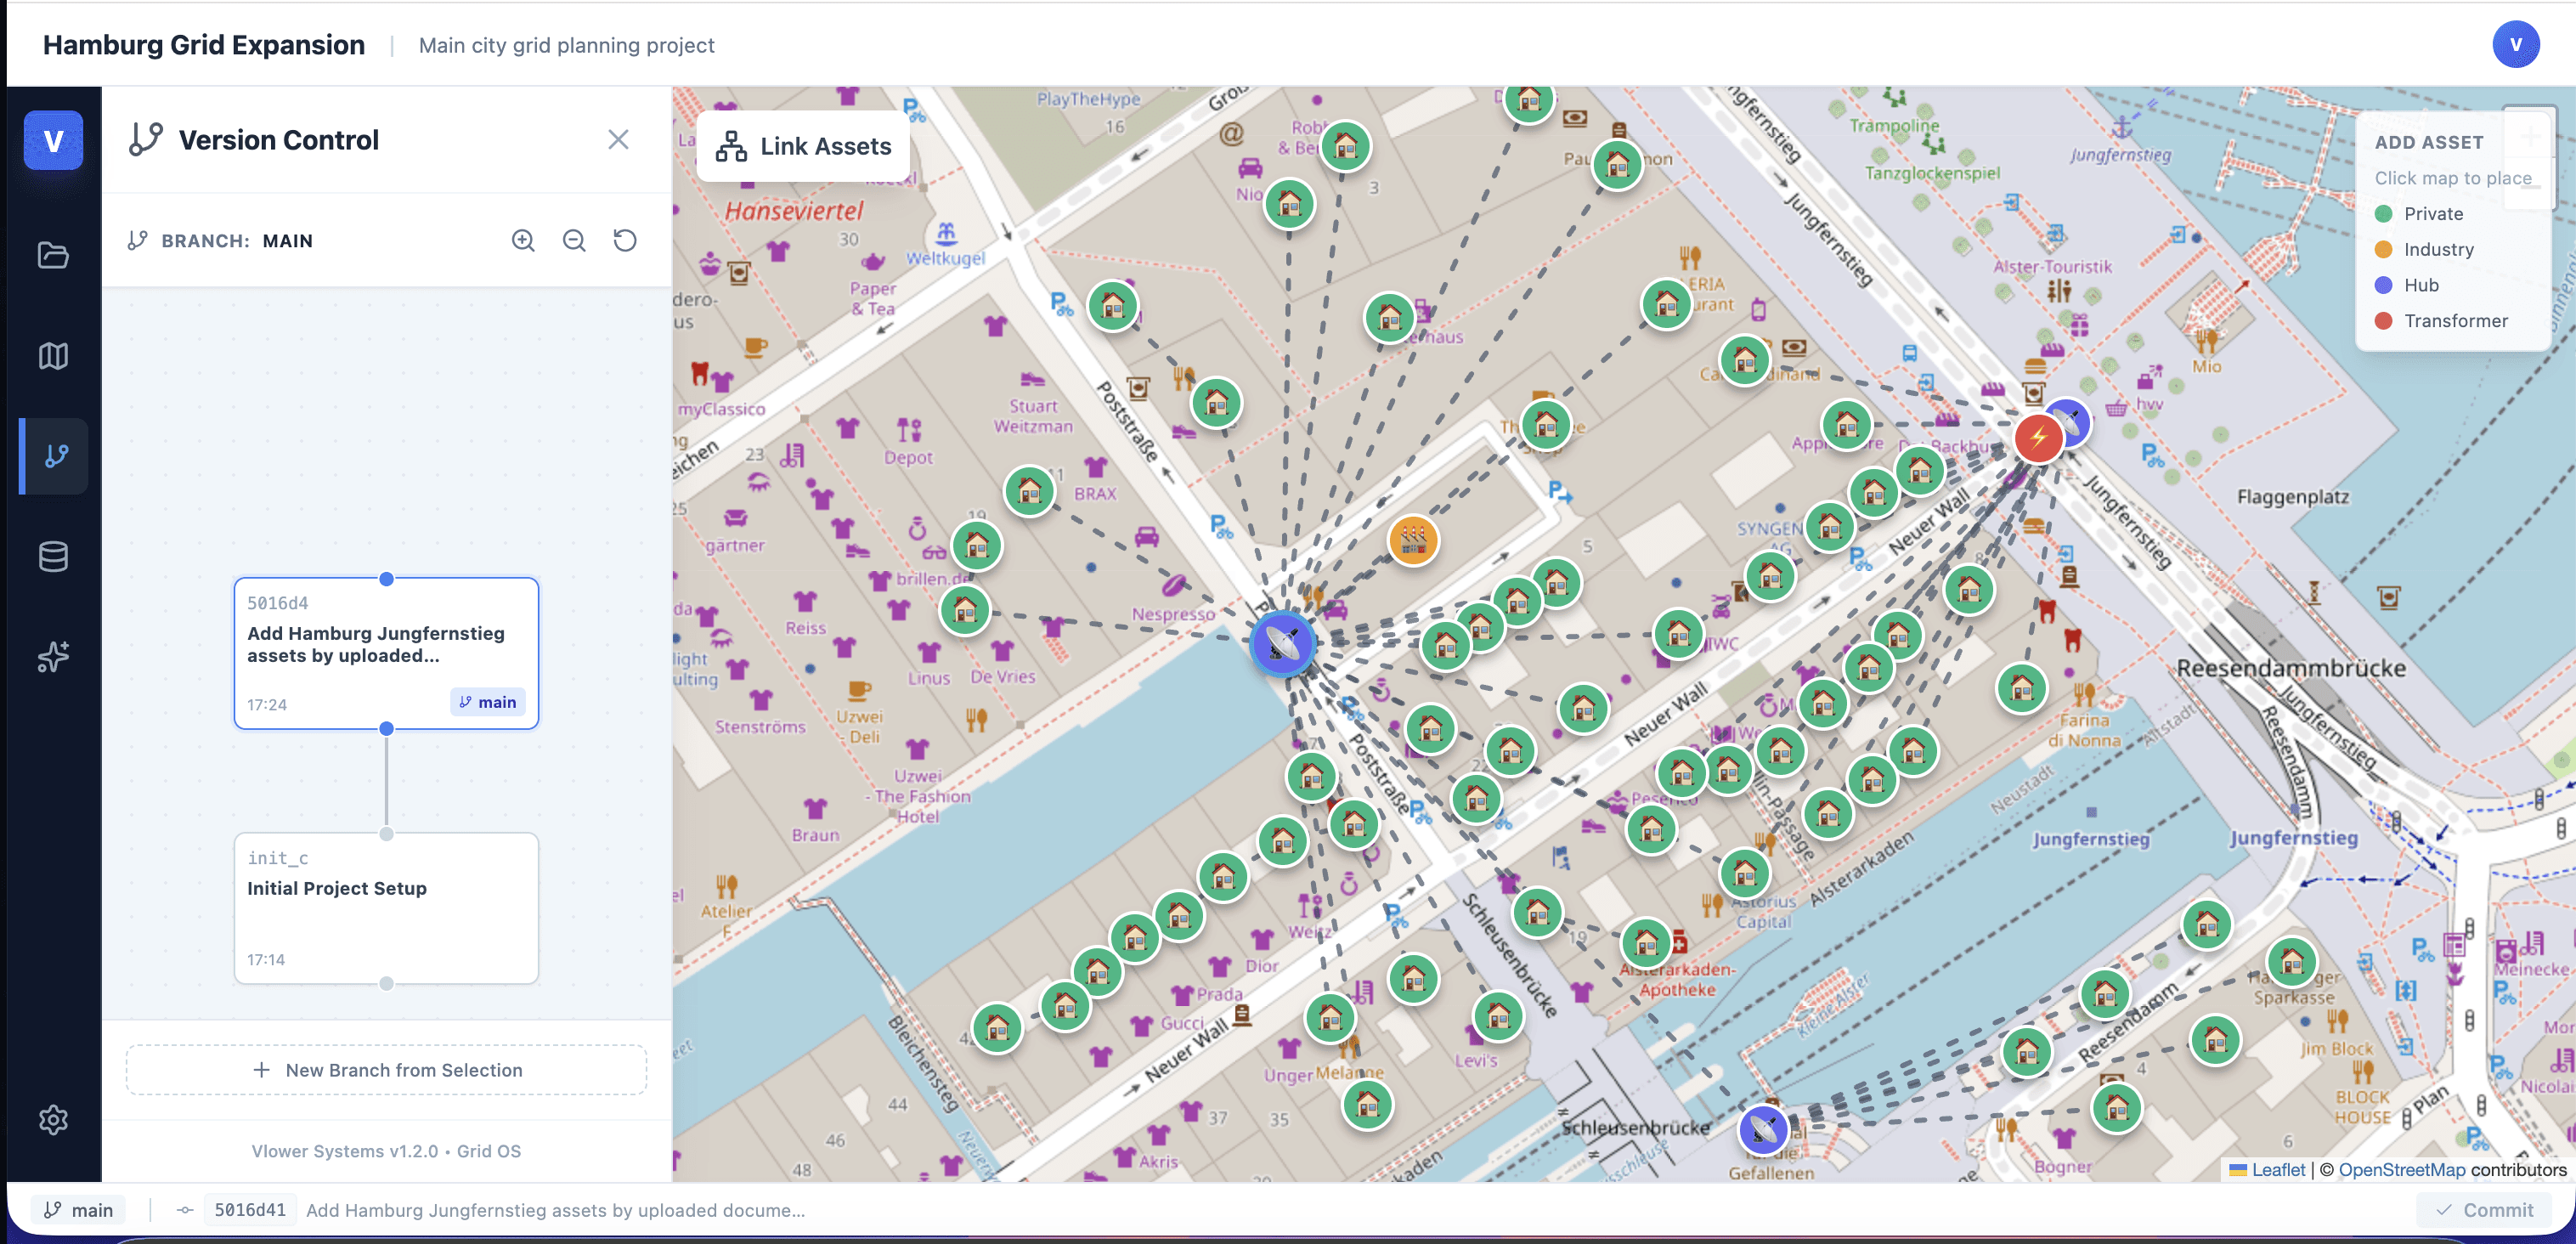Open settings gear in sidebar
The height and width of the screenshot is (1244, 2576).
pyautogui.click(x=53, y=1119)
